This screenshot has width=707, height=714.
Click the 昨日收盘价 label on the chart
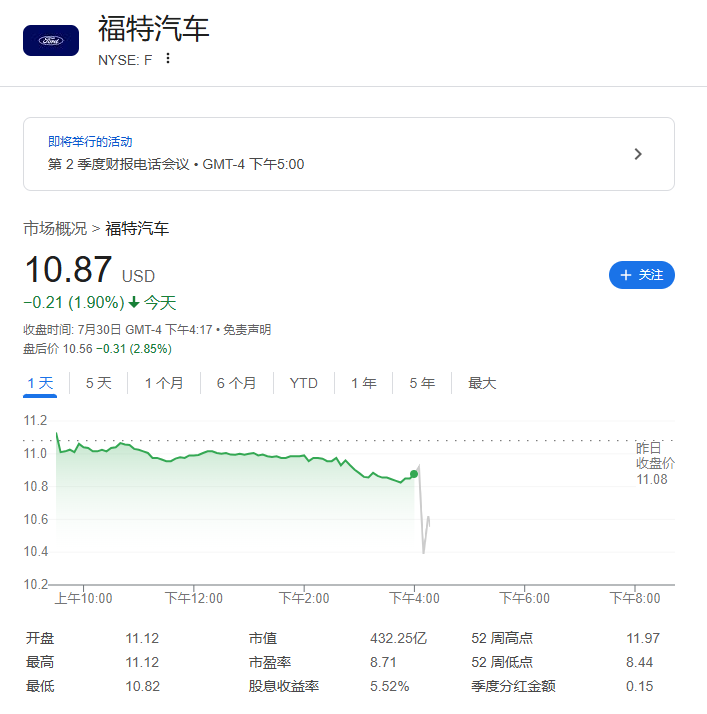click(x=655, y=455)
